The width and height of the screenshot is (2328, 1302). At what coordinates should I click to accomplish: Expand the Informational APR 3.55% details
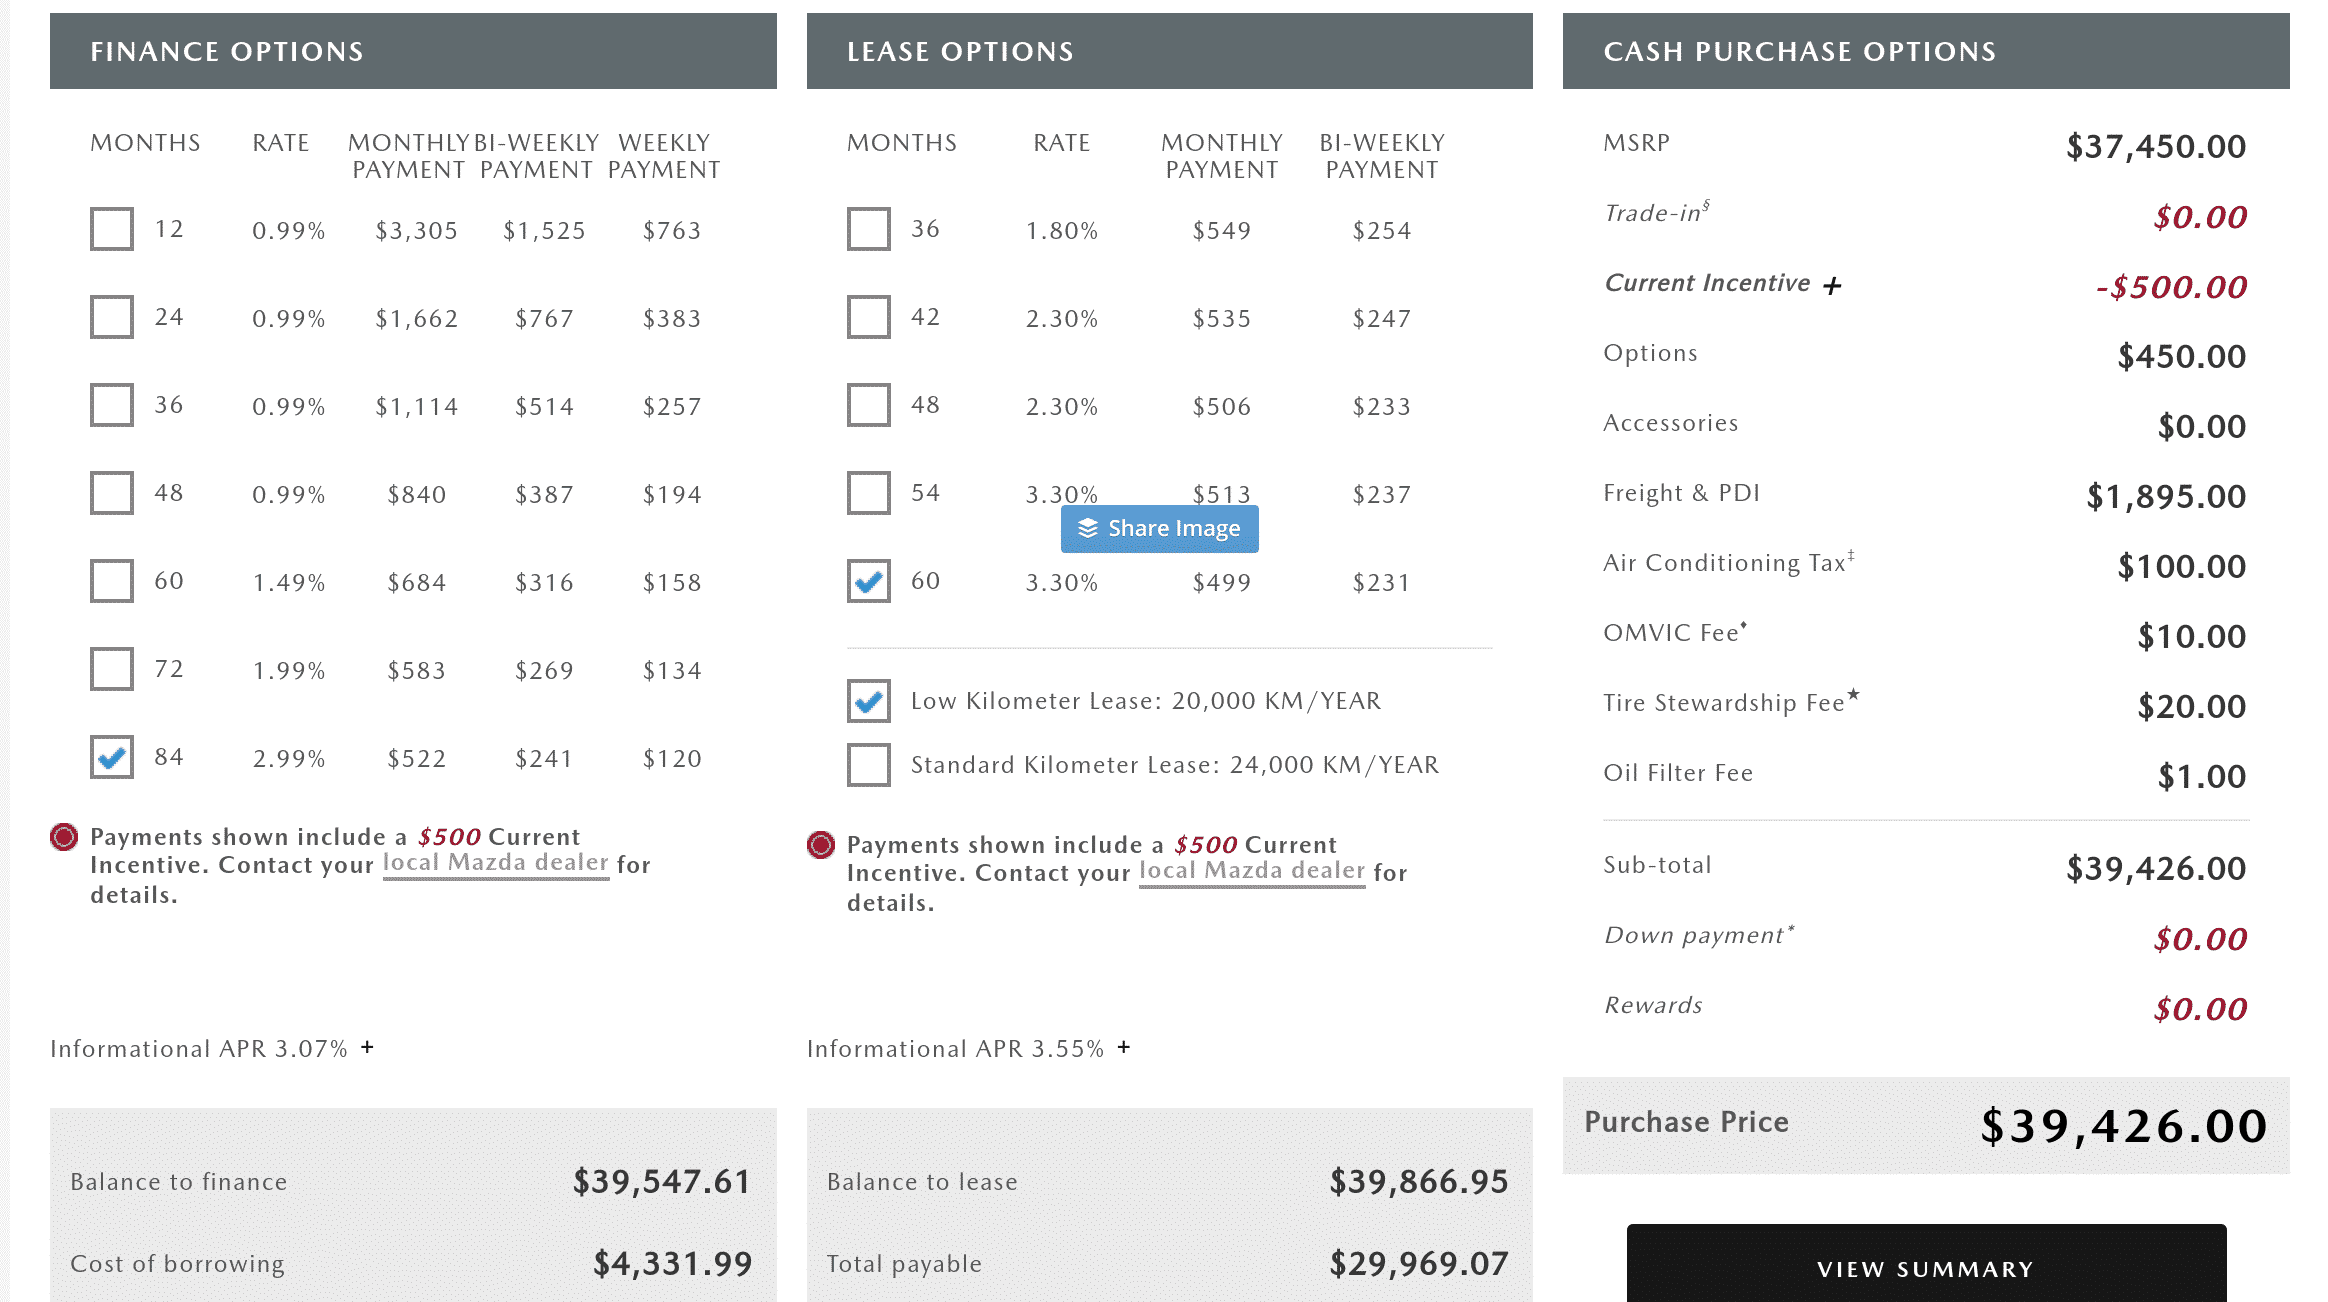tap(1124, 1047)
